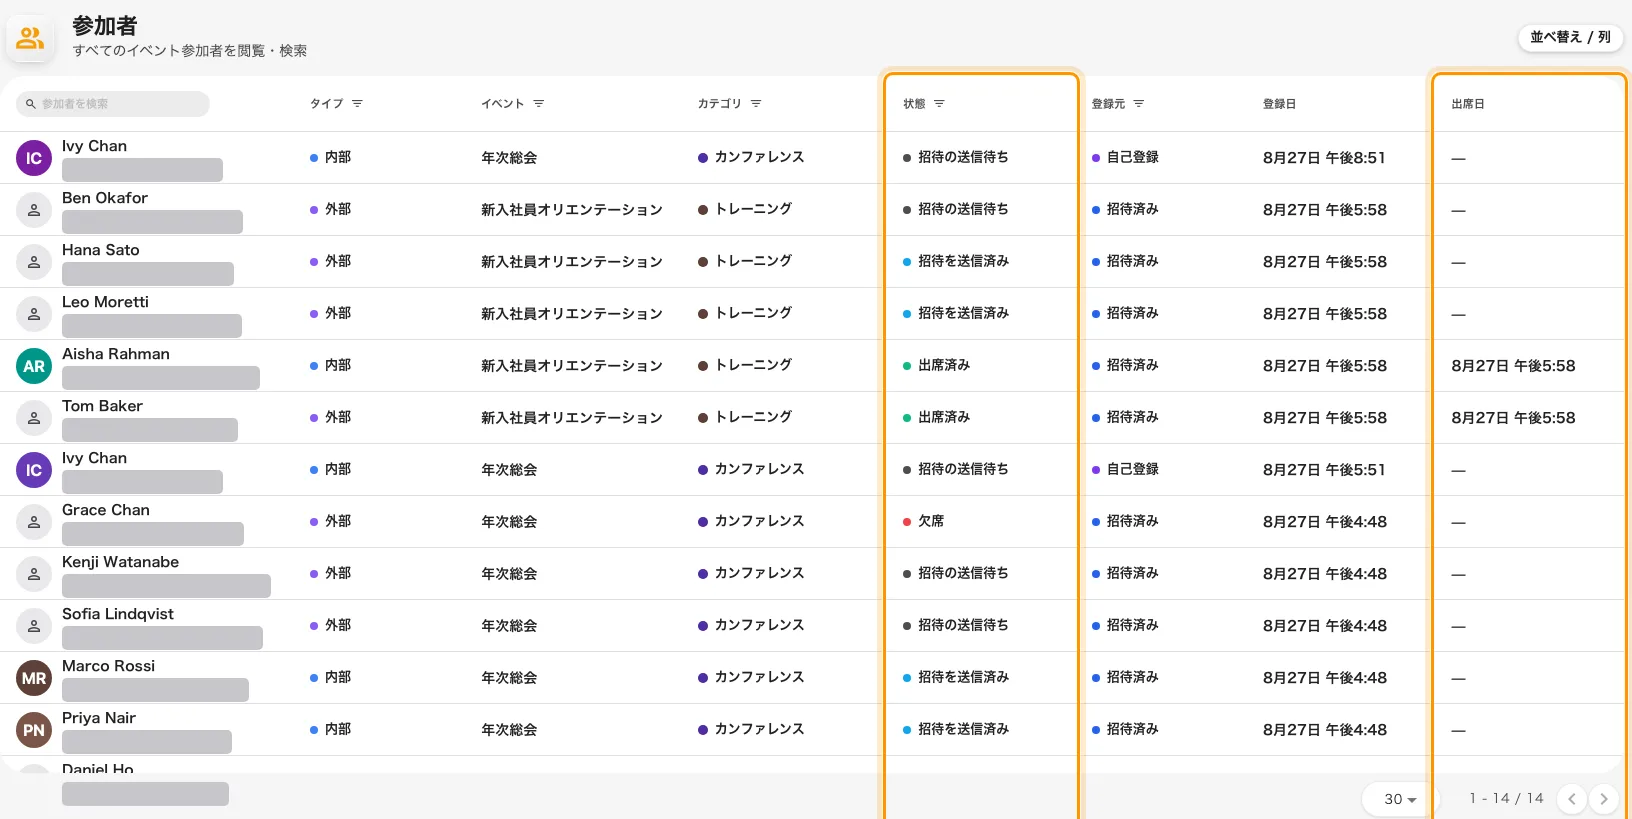This screenshot has height=819, width=1632.
Task: Open the 状態 column filter icon
Action: pos(939,104)
